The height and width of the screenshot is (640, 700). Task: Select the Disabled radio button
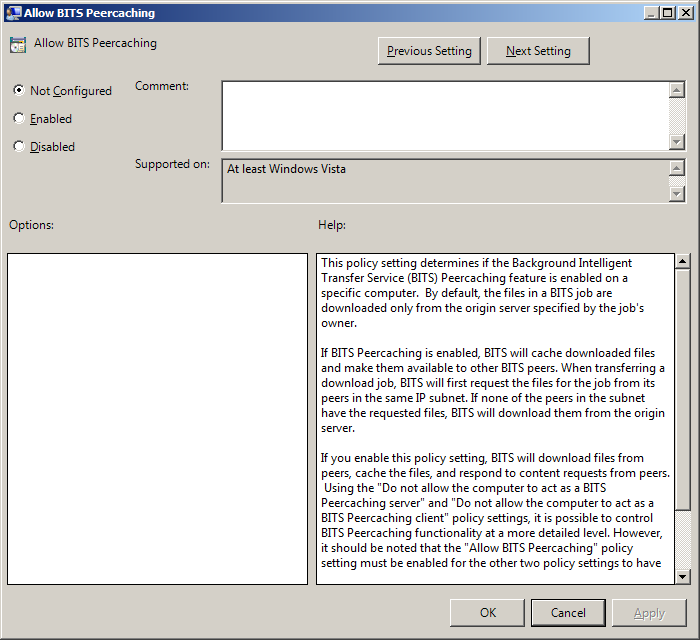point(19,146)
